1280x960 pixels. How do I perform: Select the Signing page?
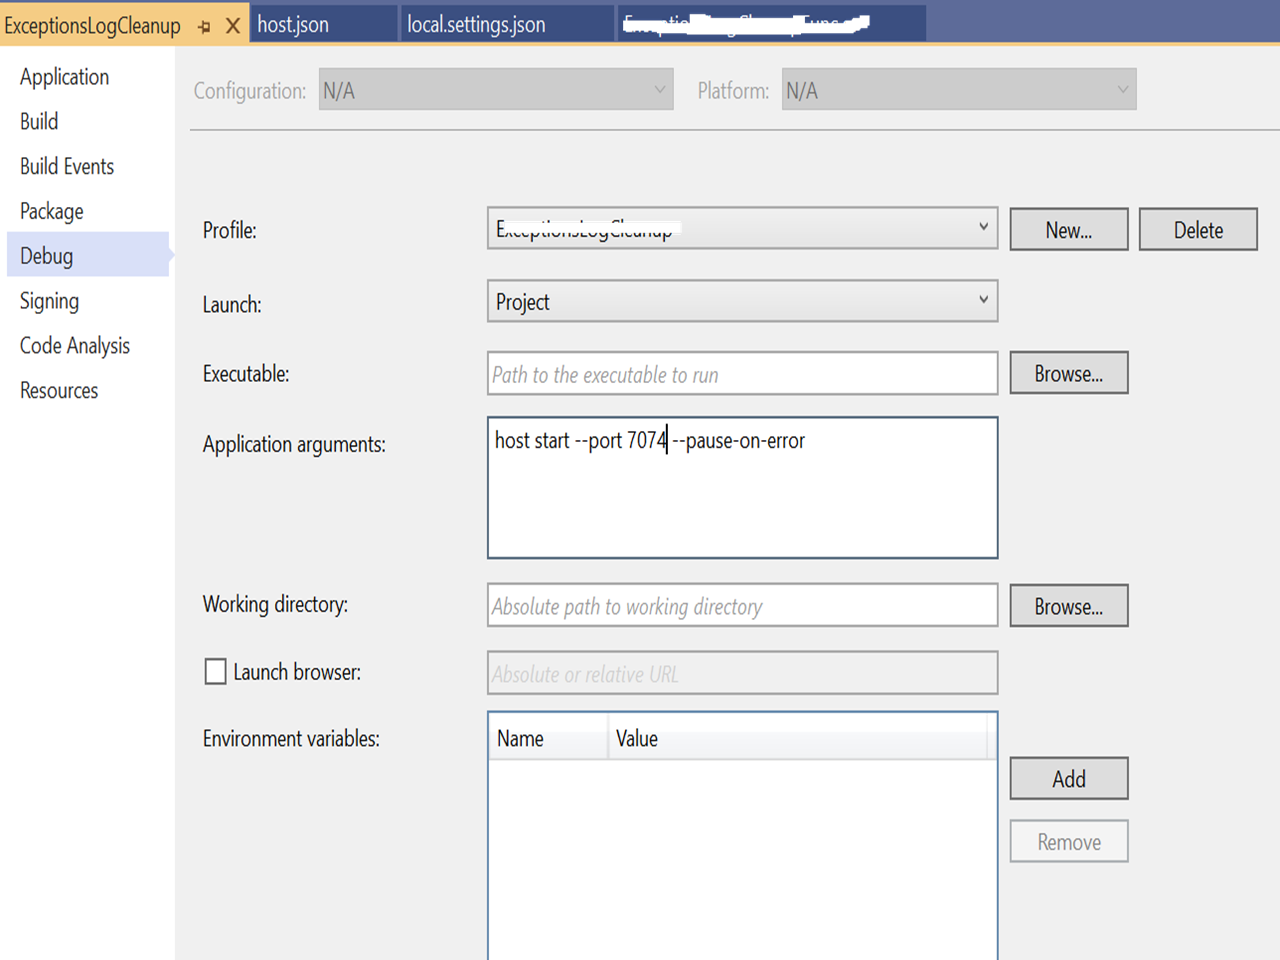[x=49, y=301]
